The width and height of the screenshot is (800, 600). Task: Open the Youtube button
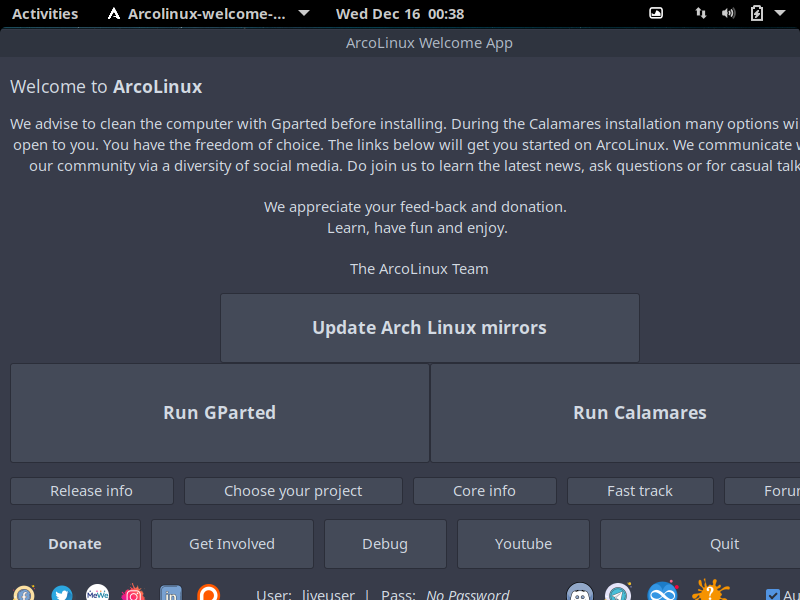tap(523, 544)
